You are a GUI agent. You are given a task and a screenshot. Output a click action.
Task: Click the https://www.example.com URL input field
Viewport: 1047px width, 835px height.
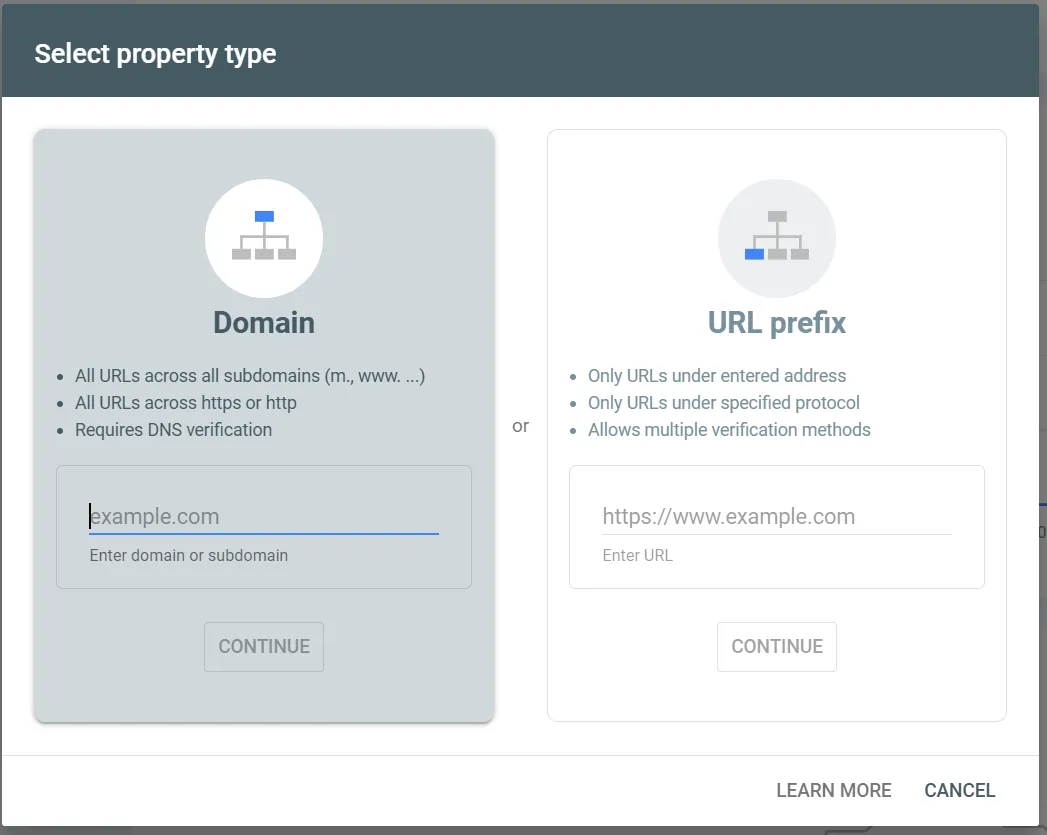(776, 516)
